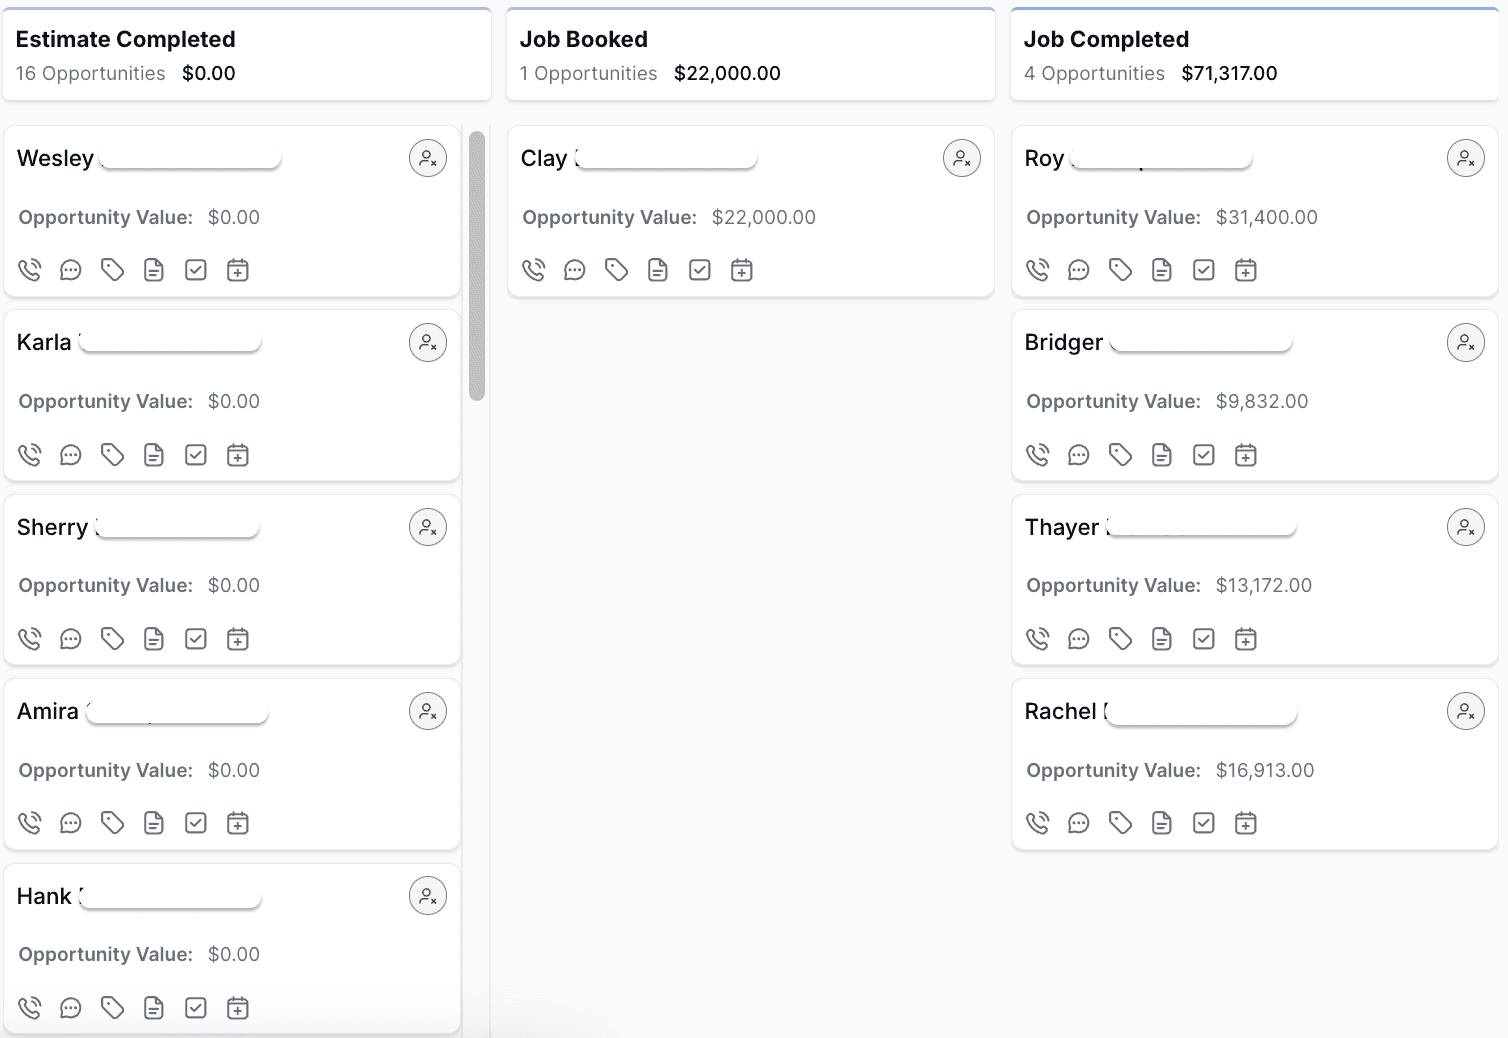
Task: Open the notes icon on Rachel's card
Action: click(x=1162, y=823)
